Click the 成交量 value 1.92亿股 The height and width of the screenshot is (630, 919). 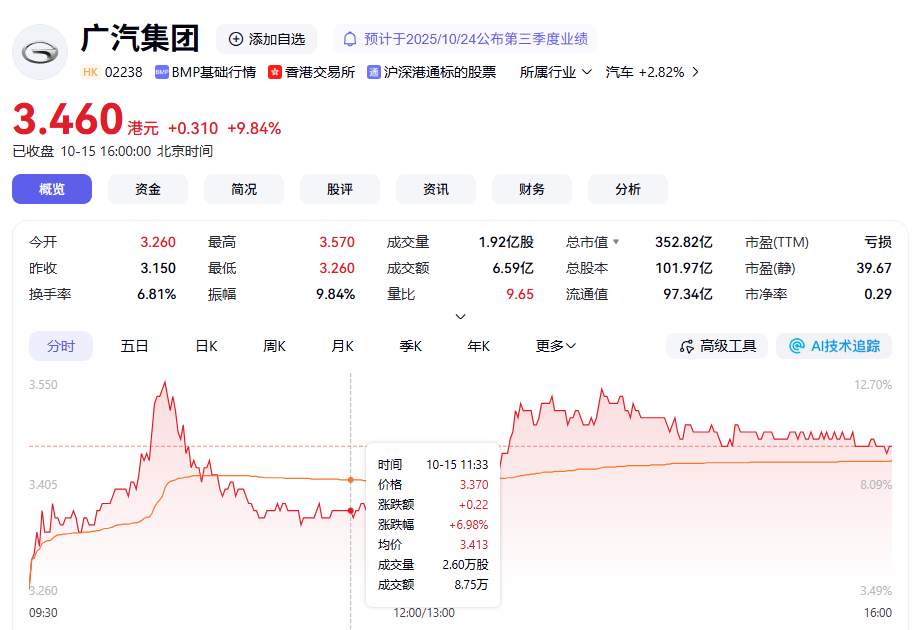point(506,242)
